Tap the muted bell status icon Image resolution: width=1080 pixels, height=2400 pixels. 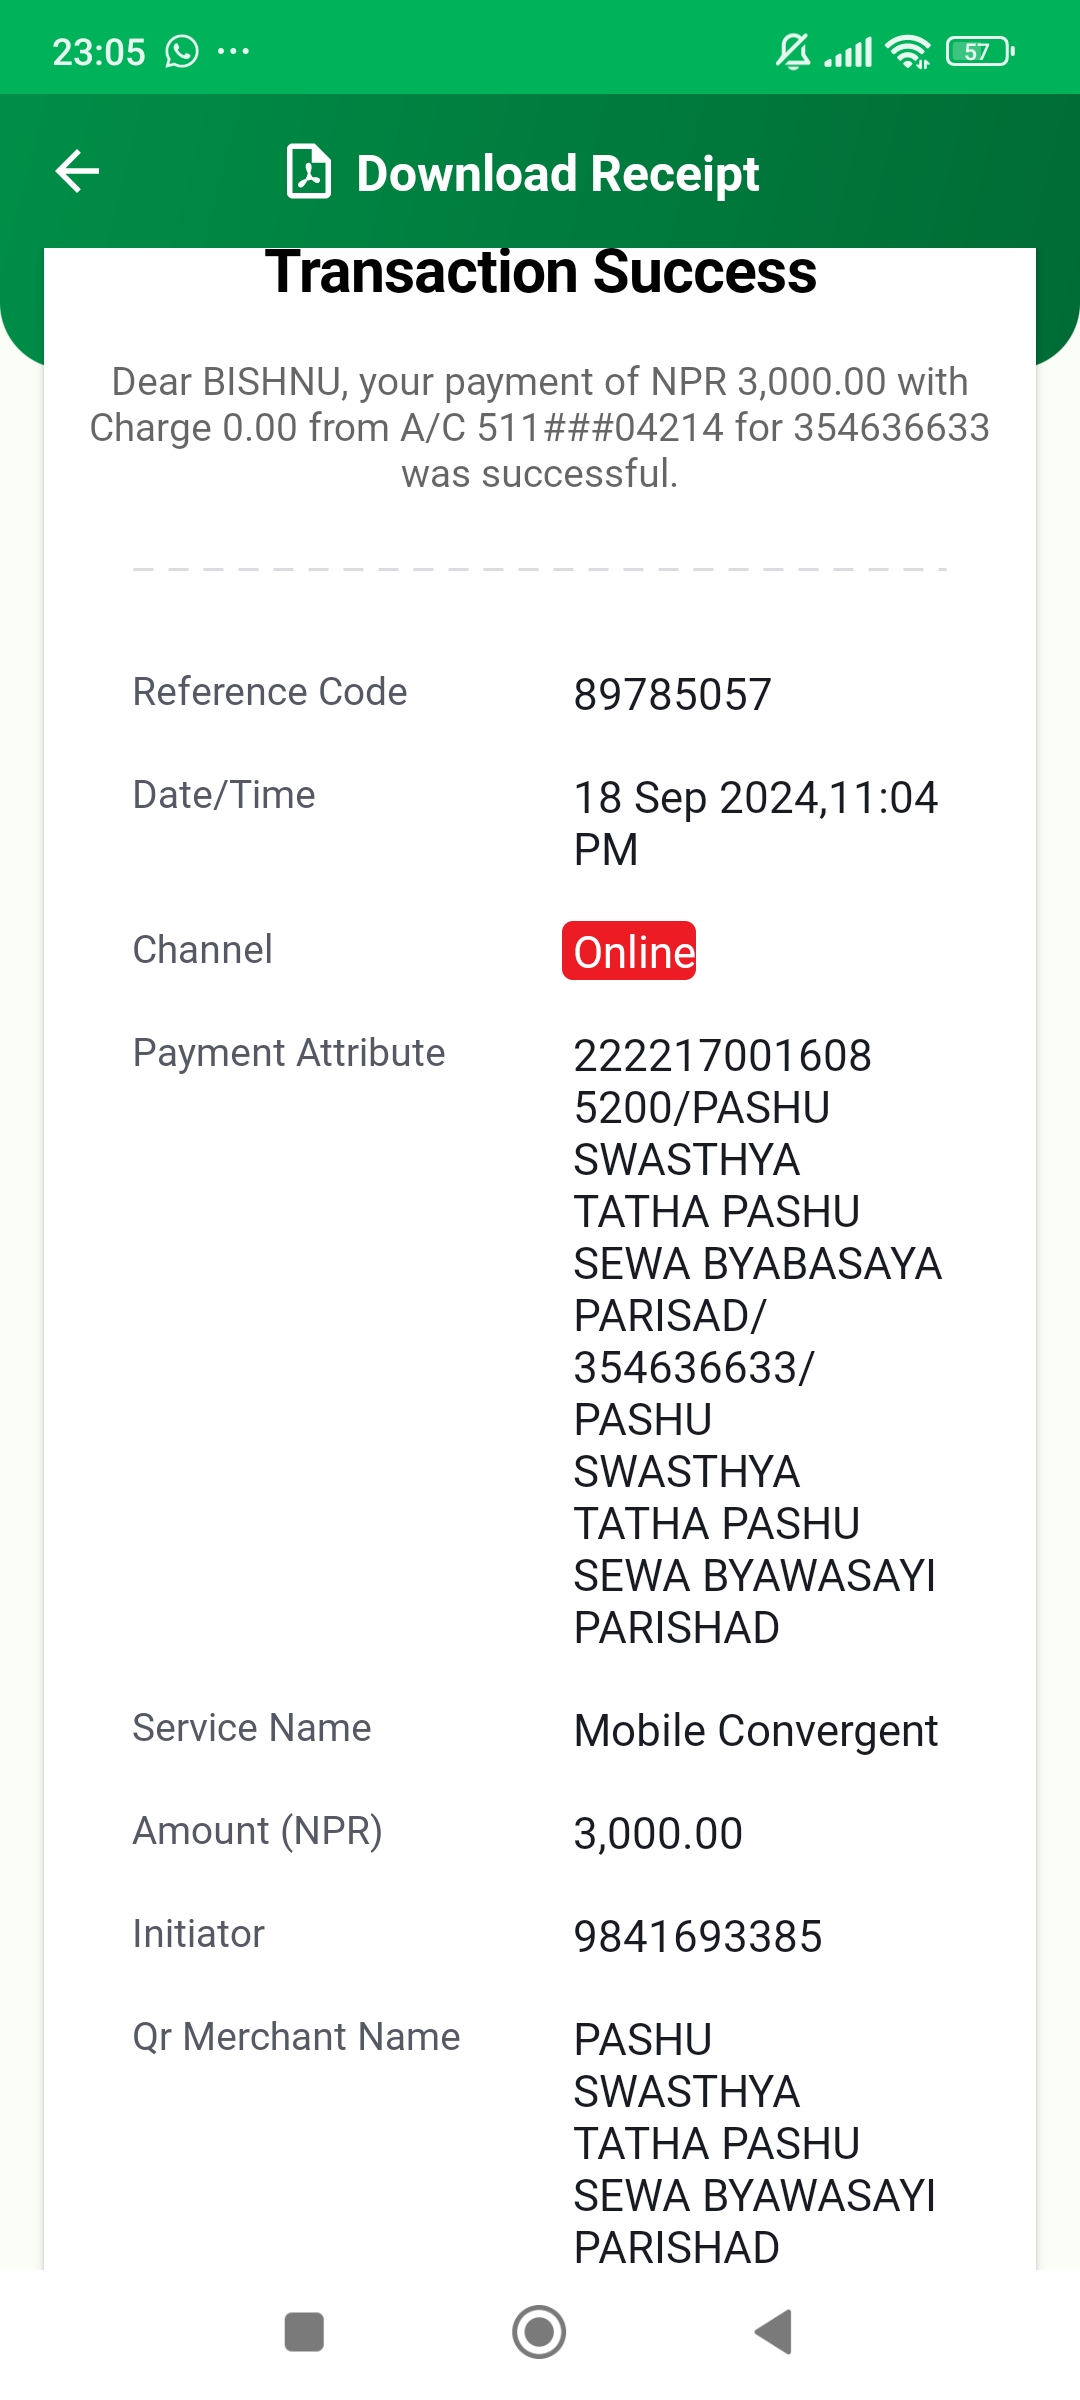(x=793, y=51)
